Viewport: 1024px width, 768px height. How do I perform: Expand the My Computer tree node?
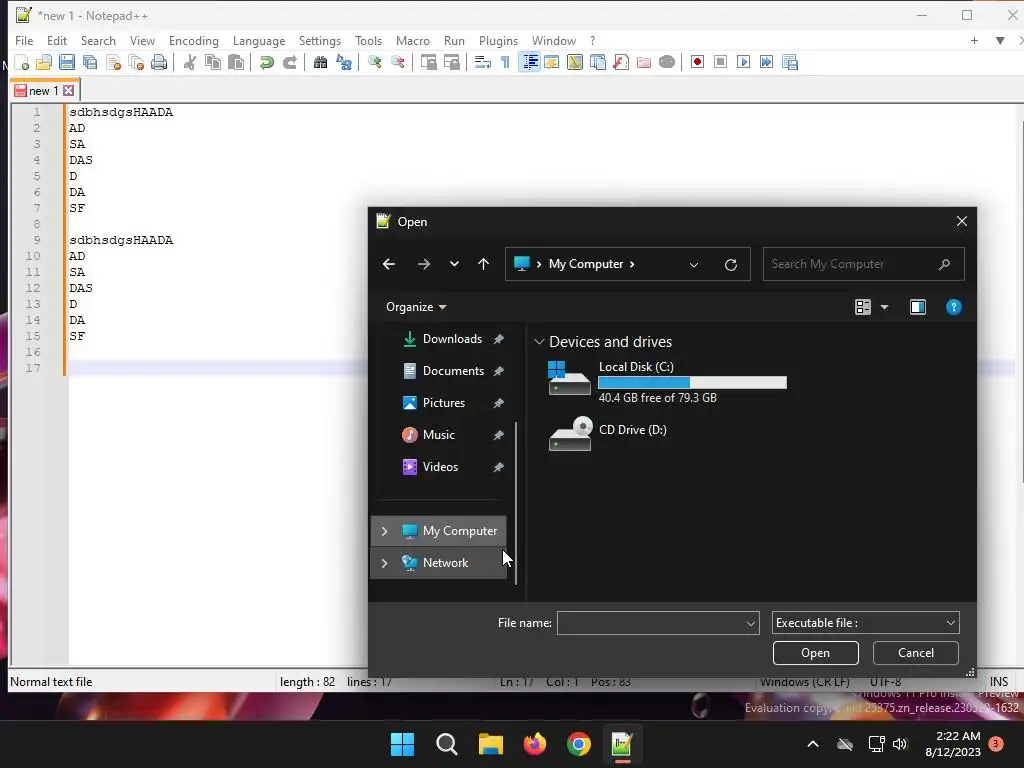[x=385, y=532]
